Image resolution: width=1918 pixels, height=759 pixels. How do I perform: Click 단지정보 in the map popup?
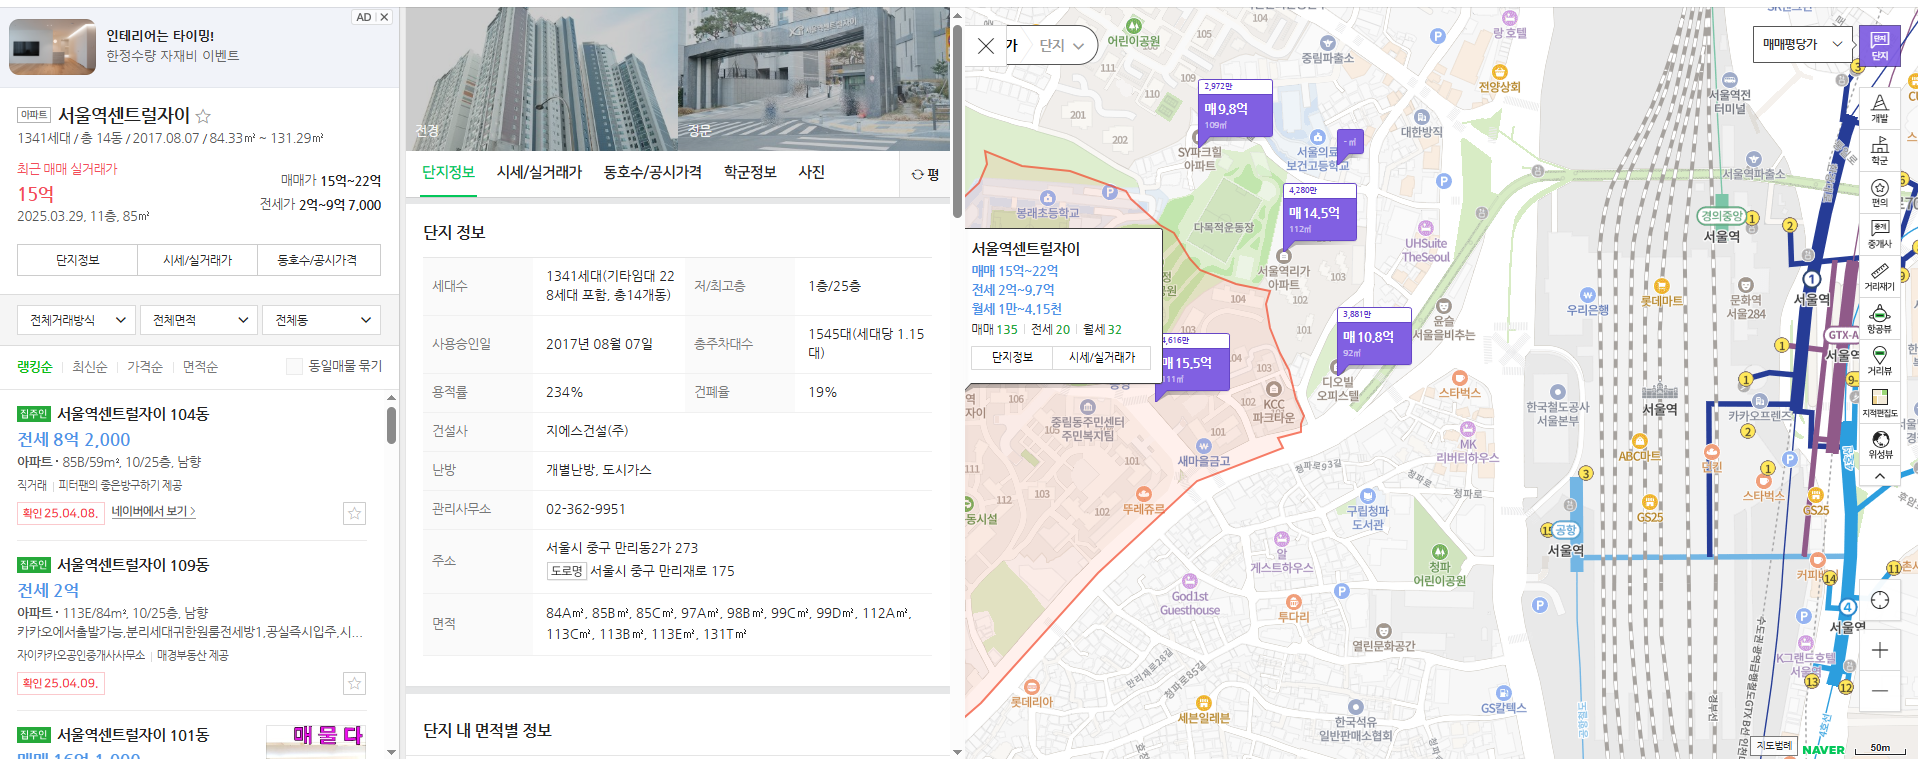point(1012,357)
